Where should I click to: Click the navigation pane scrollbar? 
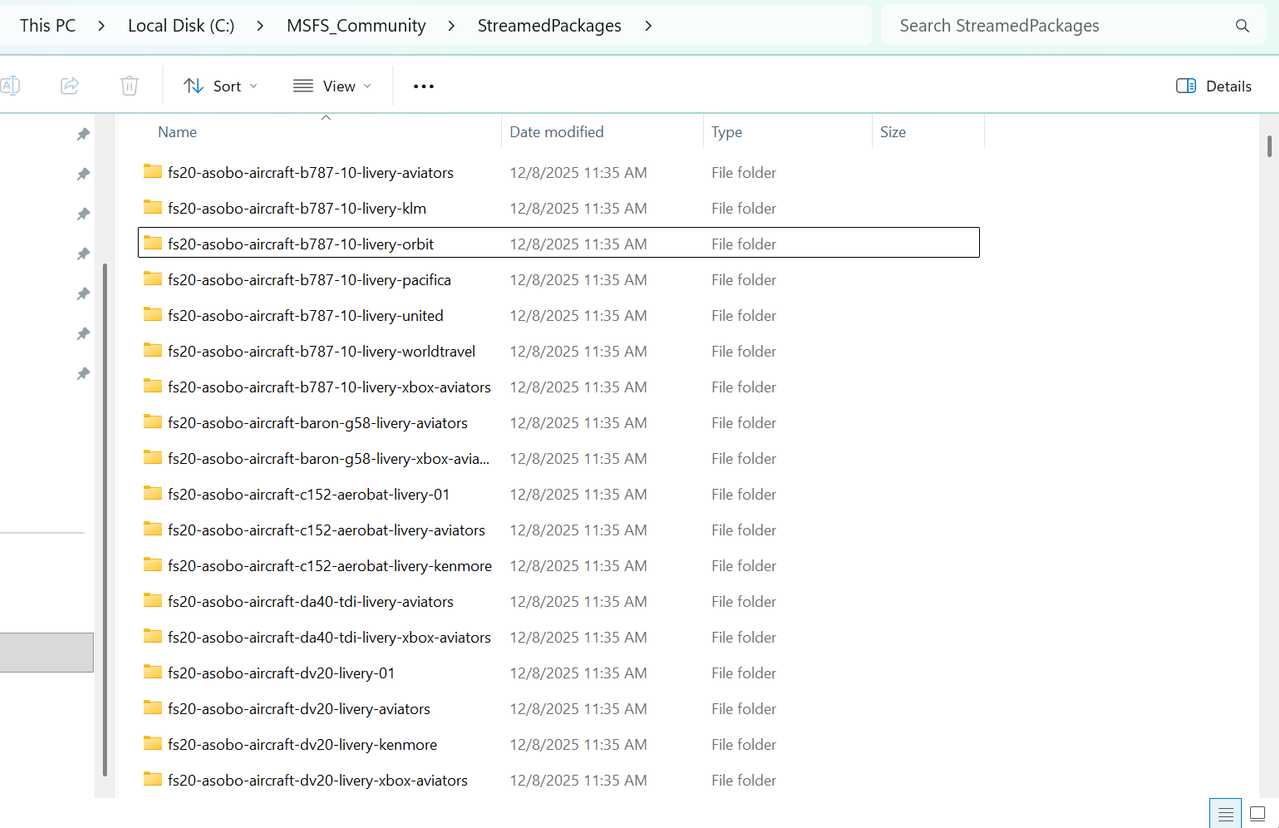point(105,520)
